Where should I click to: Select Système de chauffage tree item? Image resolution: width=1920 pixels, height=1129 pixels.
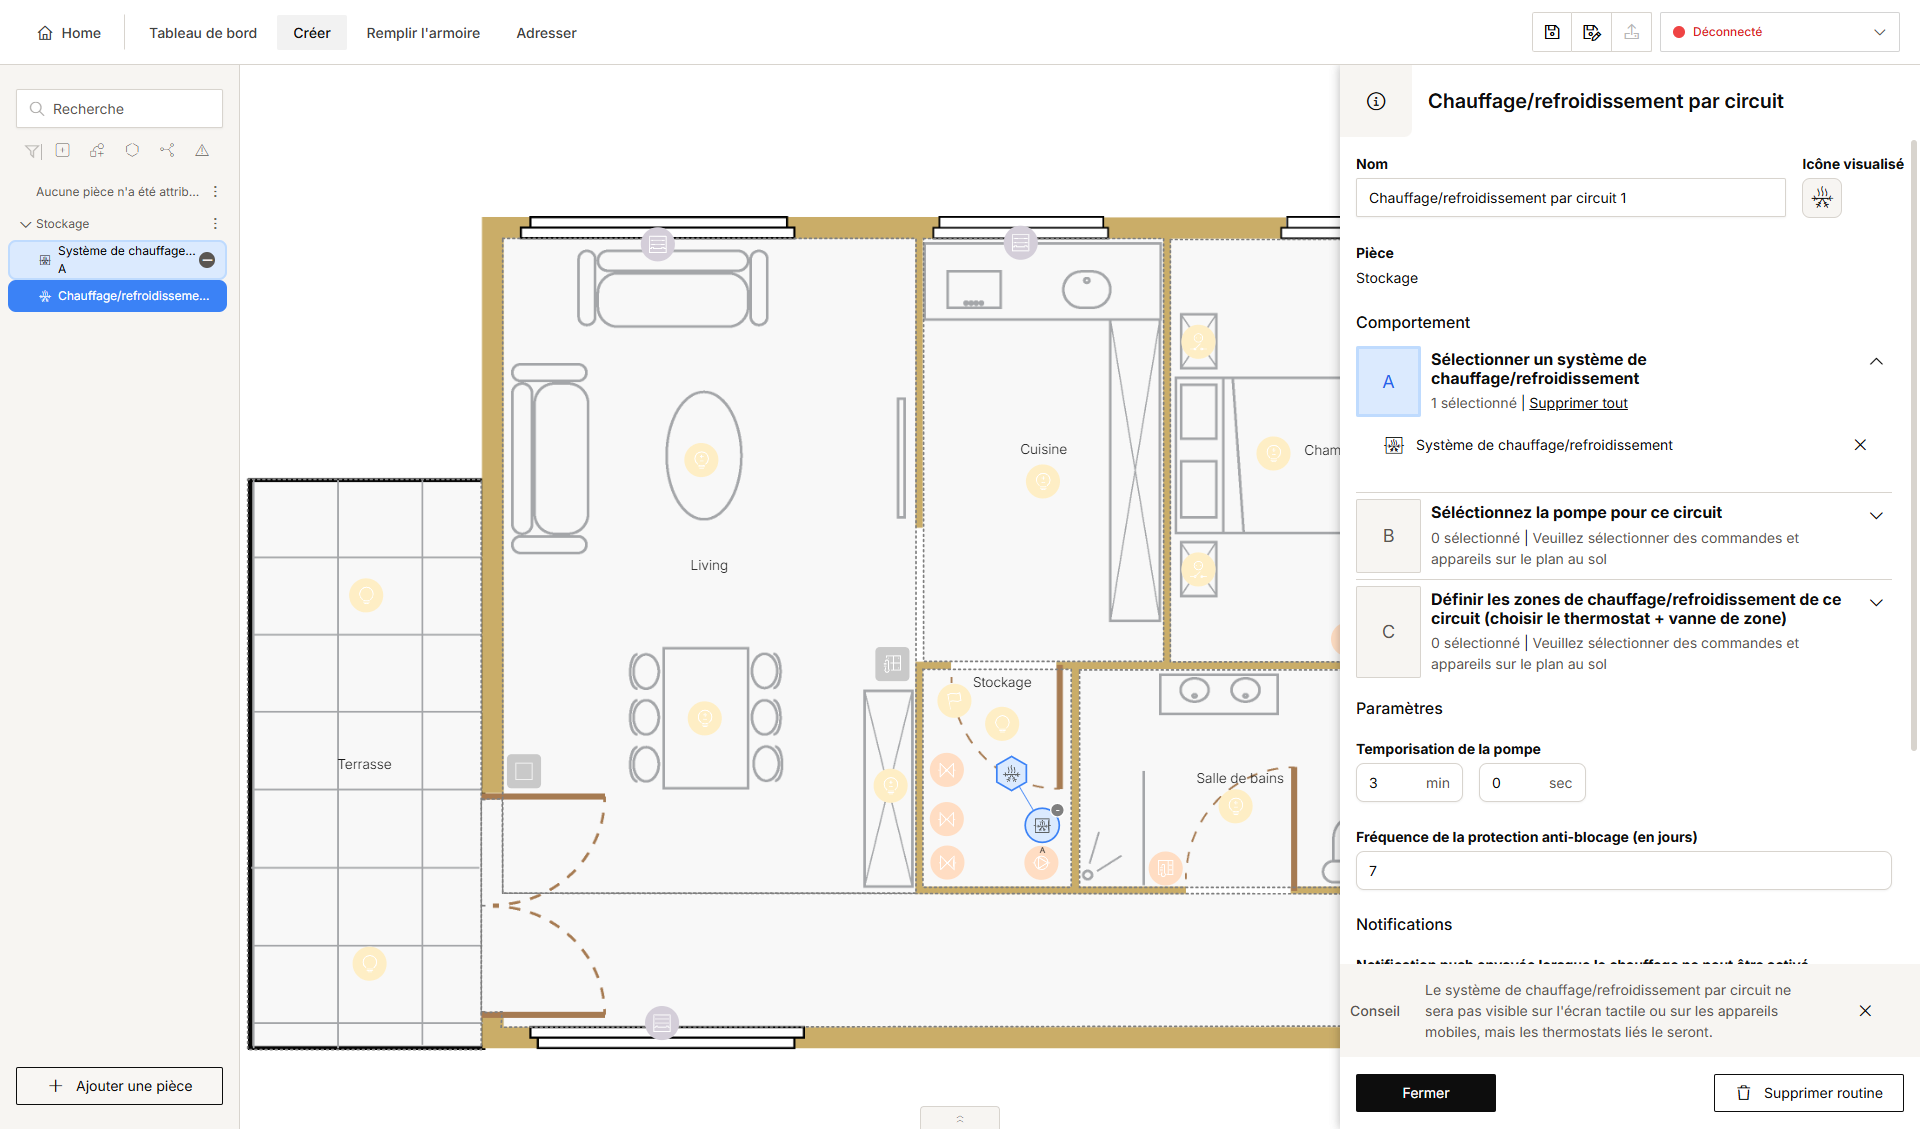pos(117,260)
